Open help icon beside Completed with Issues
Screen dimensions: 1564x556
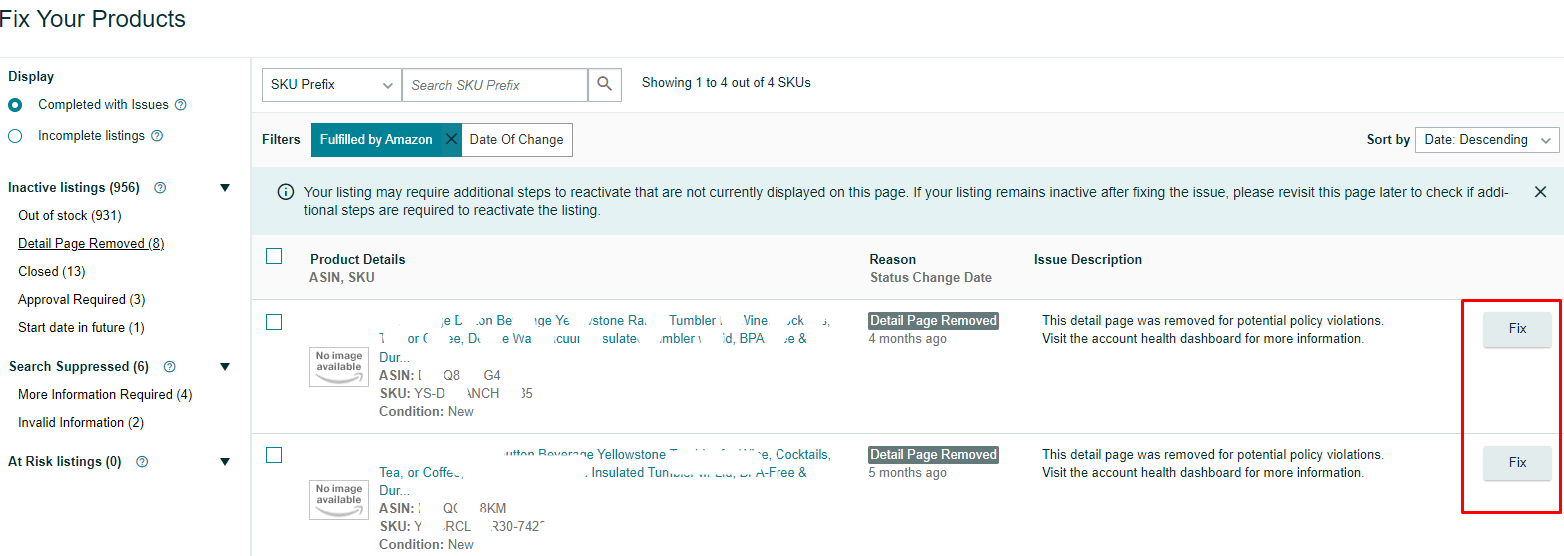(181, 105)
